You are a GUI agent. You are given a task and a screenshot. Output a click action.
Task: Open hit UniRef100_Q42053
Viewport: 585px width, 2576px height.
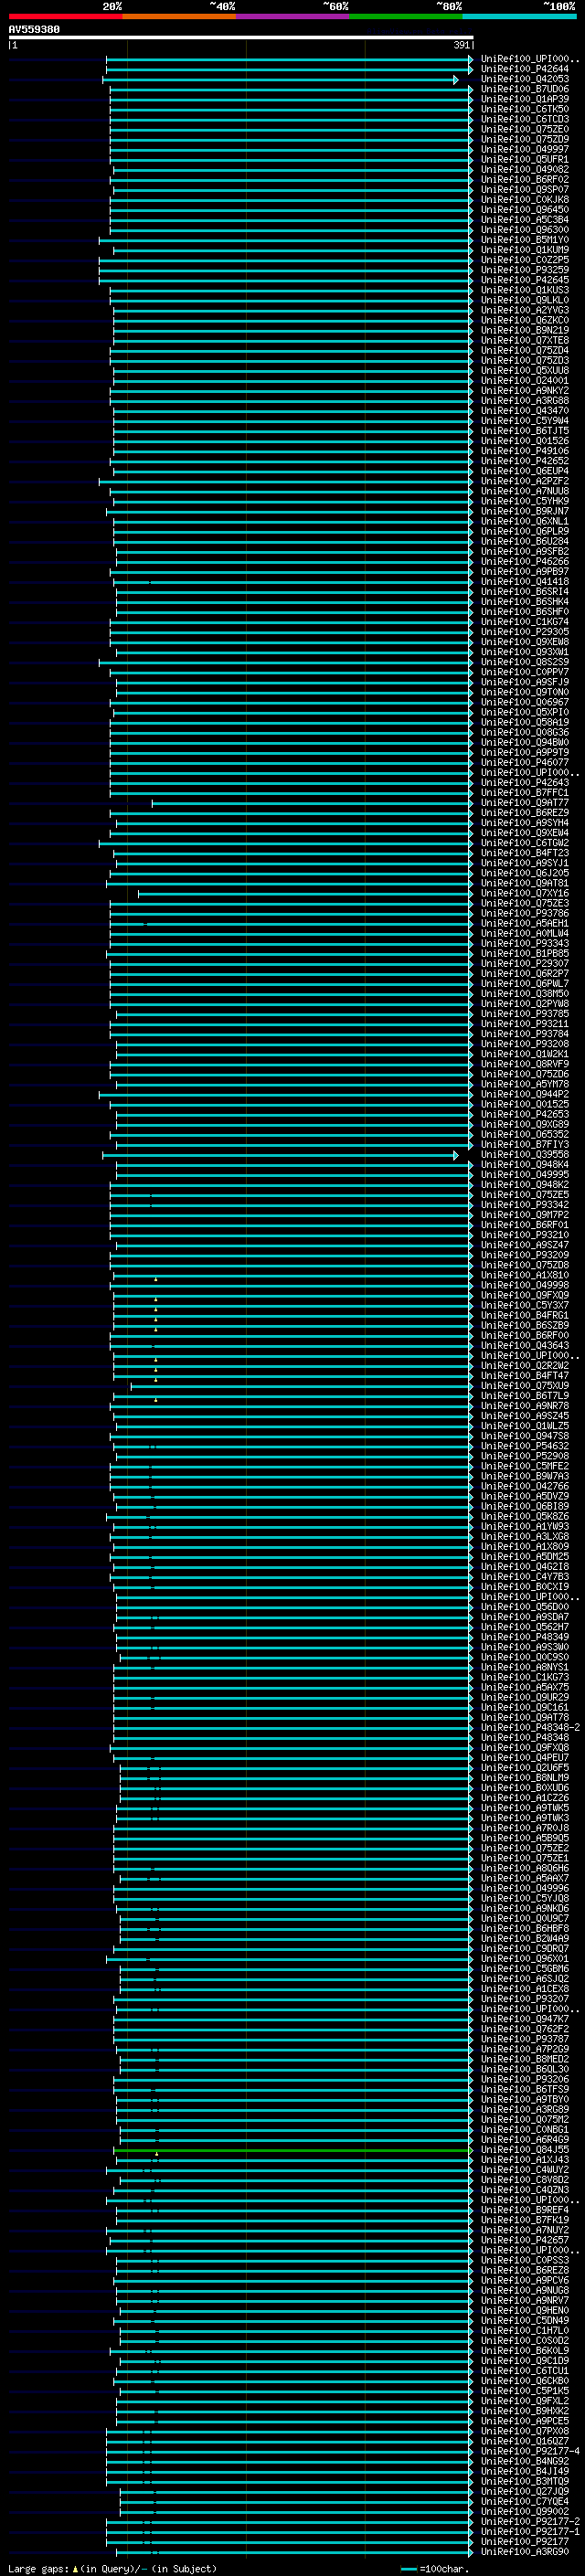pyautogui.click(x=525, y=79)
